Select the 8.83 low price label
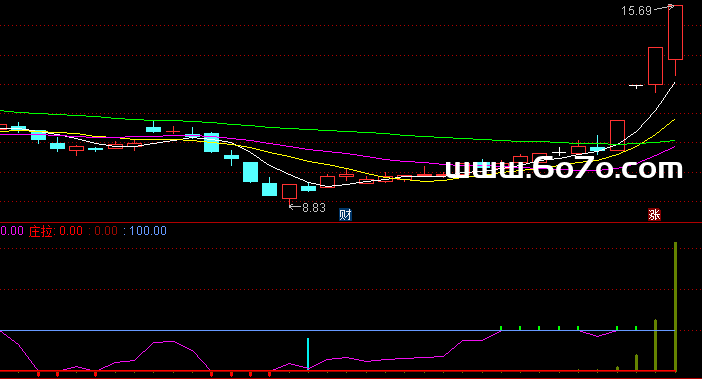This screenshot has height=379, width=702. (314, 208)
